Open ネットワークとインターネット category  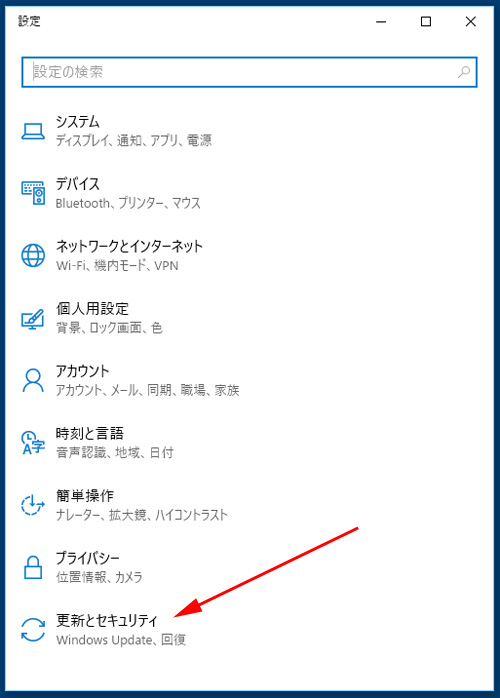click(129, 246)
